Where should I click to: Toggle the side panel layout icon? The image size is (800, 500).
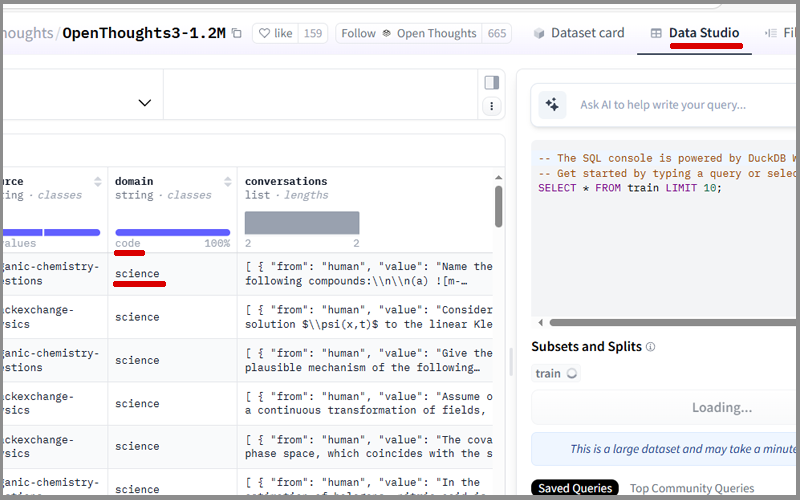click(492, 83)
